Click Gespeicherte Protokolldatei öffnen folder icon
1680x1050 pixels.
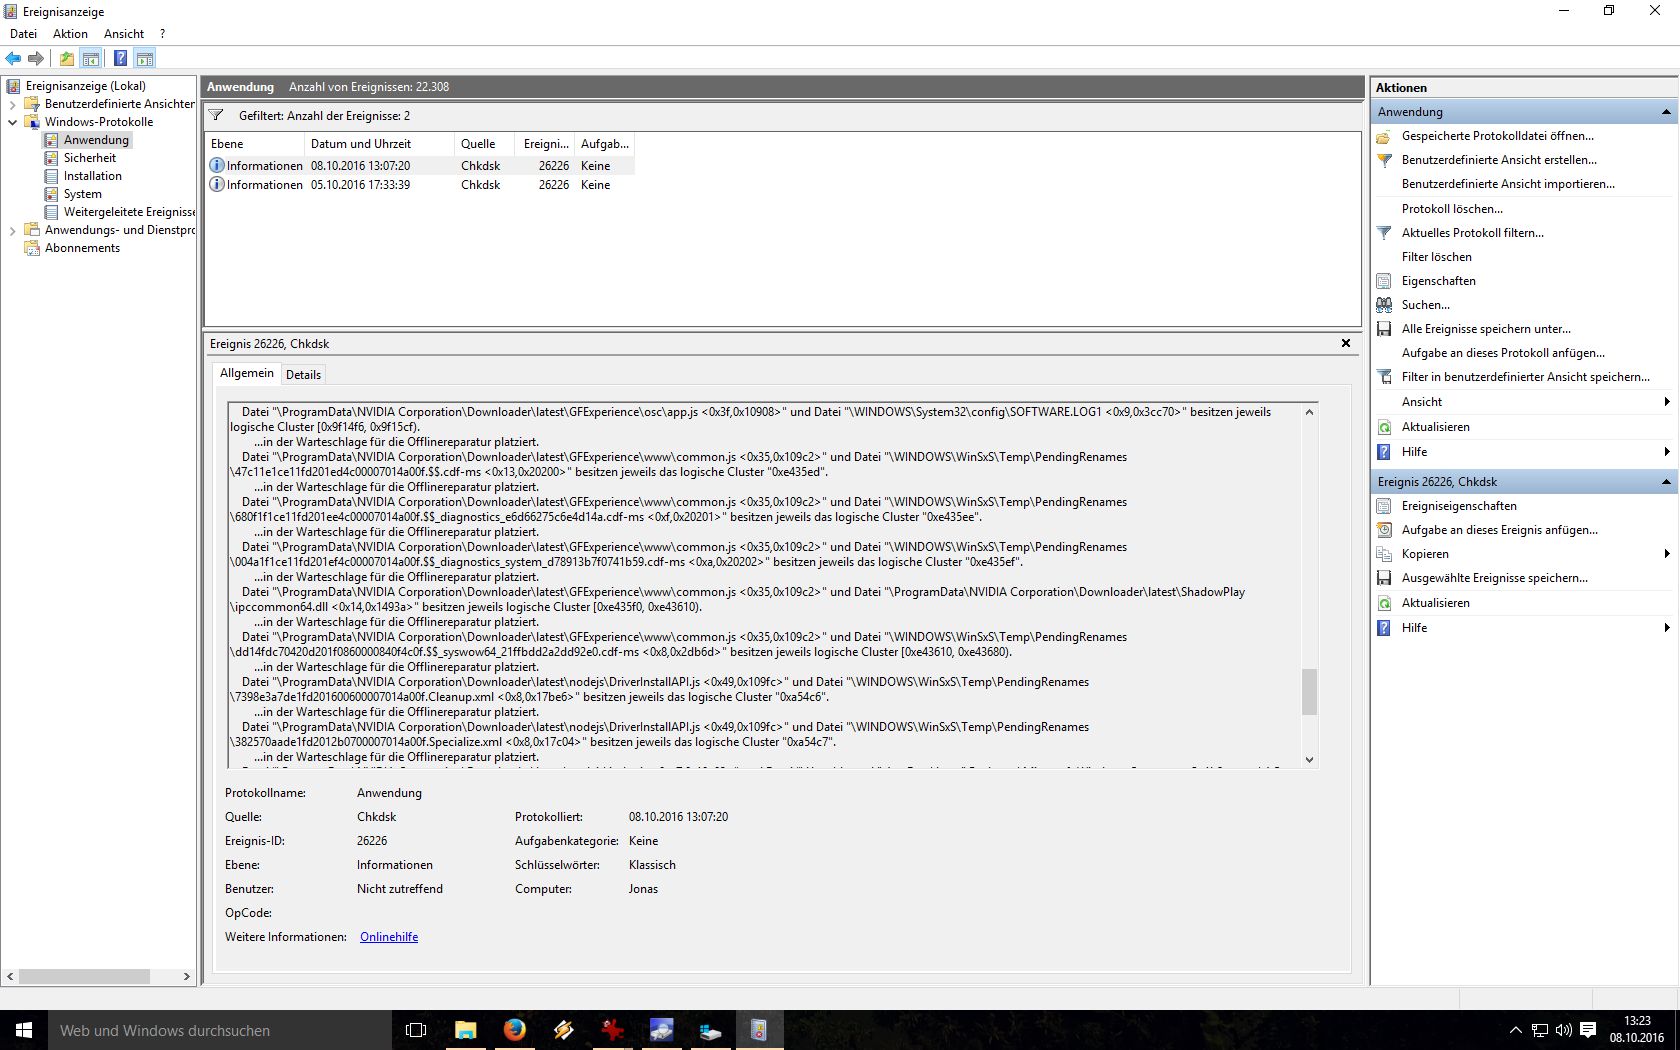tap(1384, 136)
